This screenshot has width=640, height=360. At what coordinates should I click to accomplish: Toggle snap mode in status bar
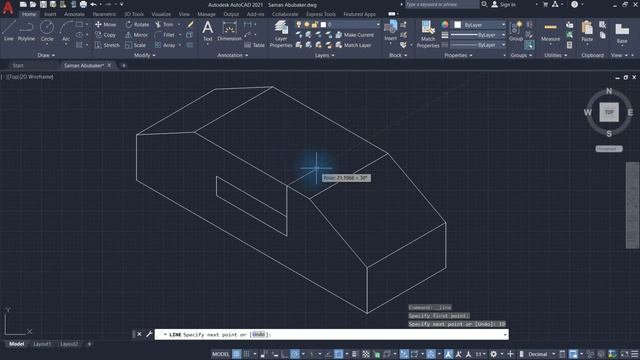247,354
